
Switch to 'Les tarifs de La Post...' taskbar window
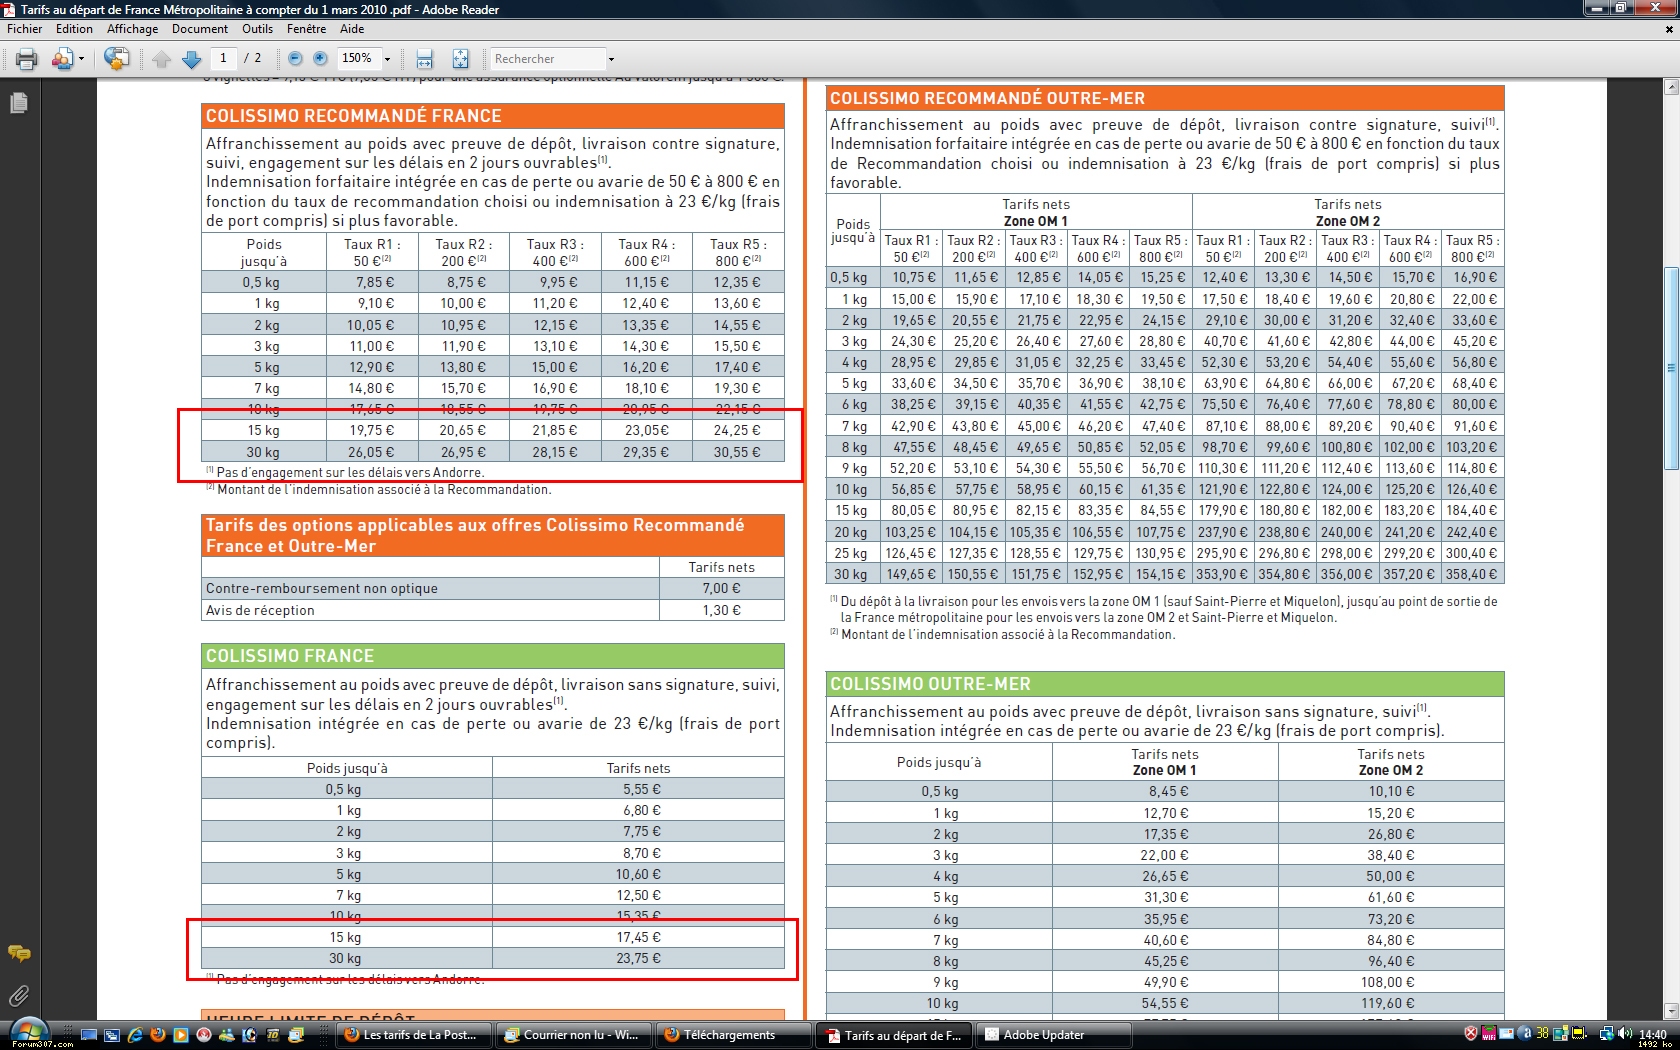(412, 1035)
